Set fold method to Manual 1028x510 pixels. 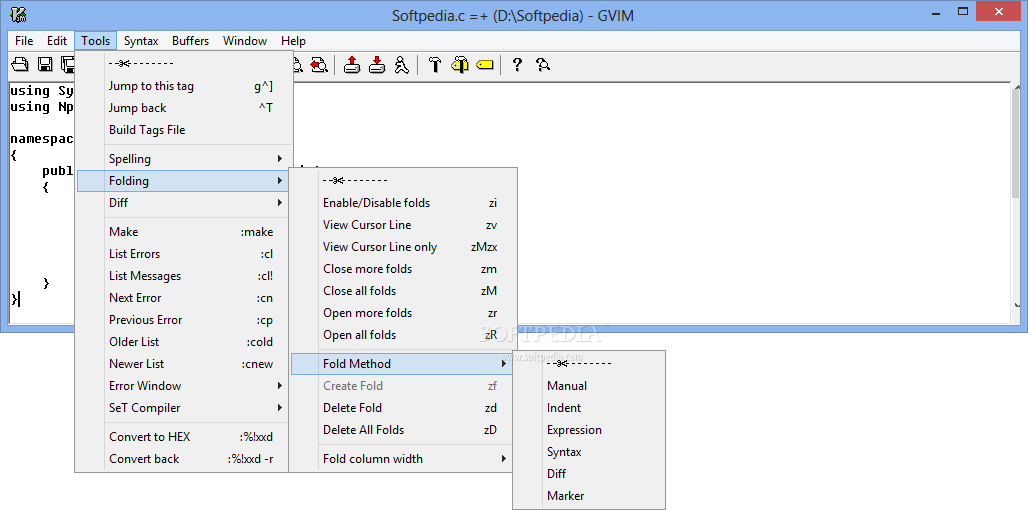point(589,385)
